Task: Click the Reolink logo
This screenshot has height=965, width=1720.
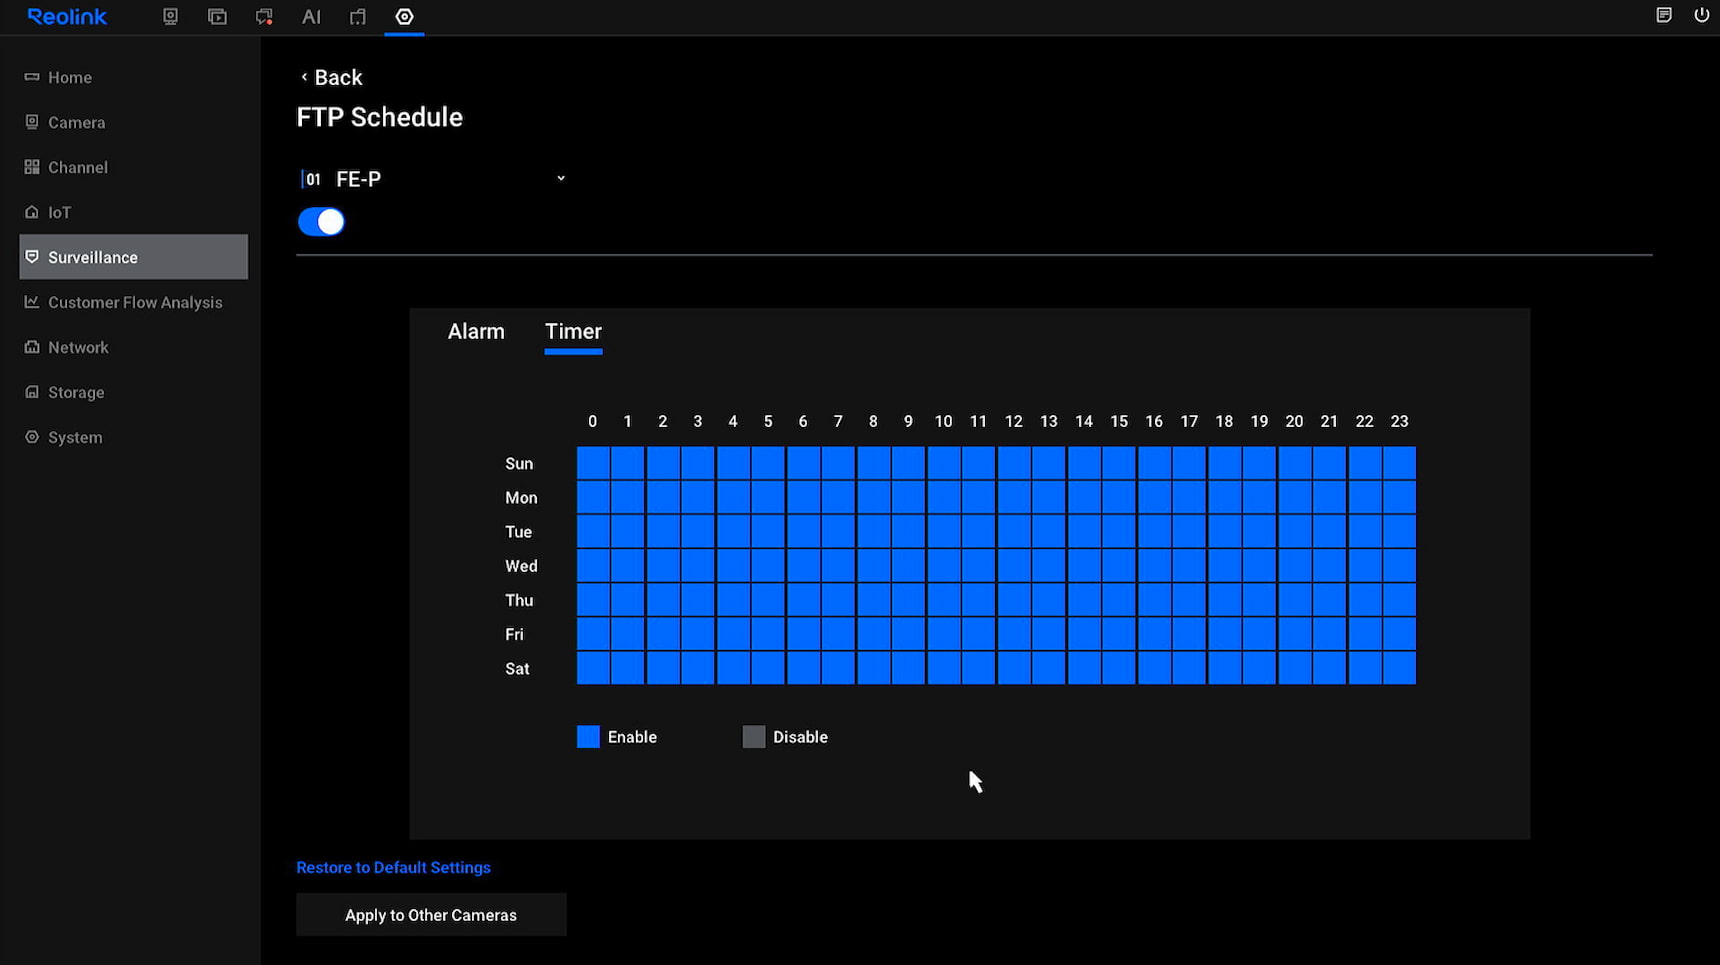Action: [67, 16]
